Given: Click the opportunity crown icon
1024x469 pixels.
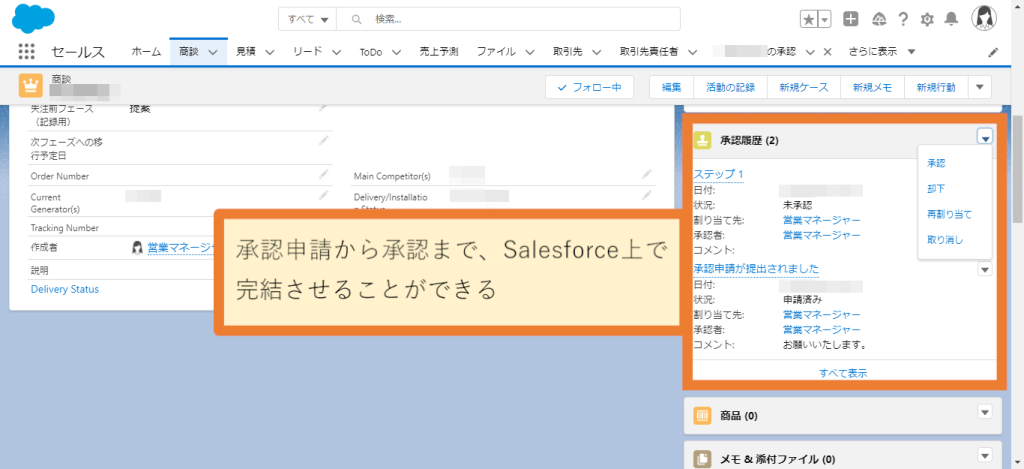Looking at the screenshot, I should 31,86.
